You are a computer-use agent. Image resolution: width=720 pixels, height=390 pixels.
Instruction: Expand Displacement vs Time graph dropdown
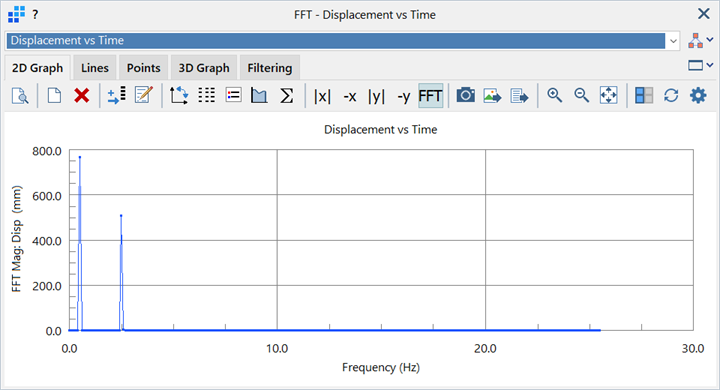tap(673, 41)
